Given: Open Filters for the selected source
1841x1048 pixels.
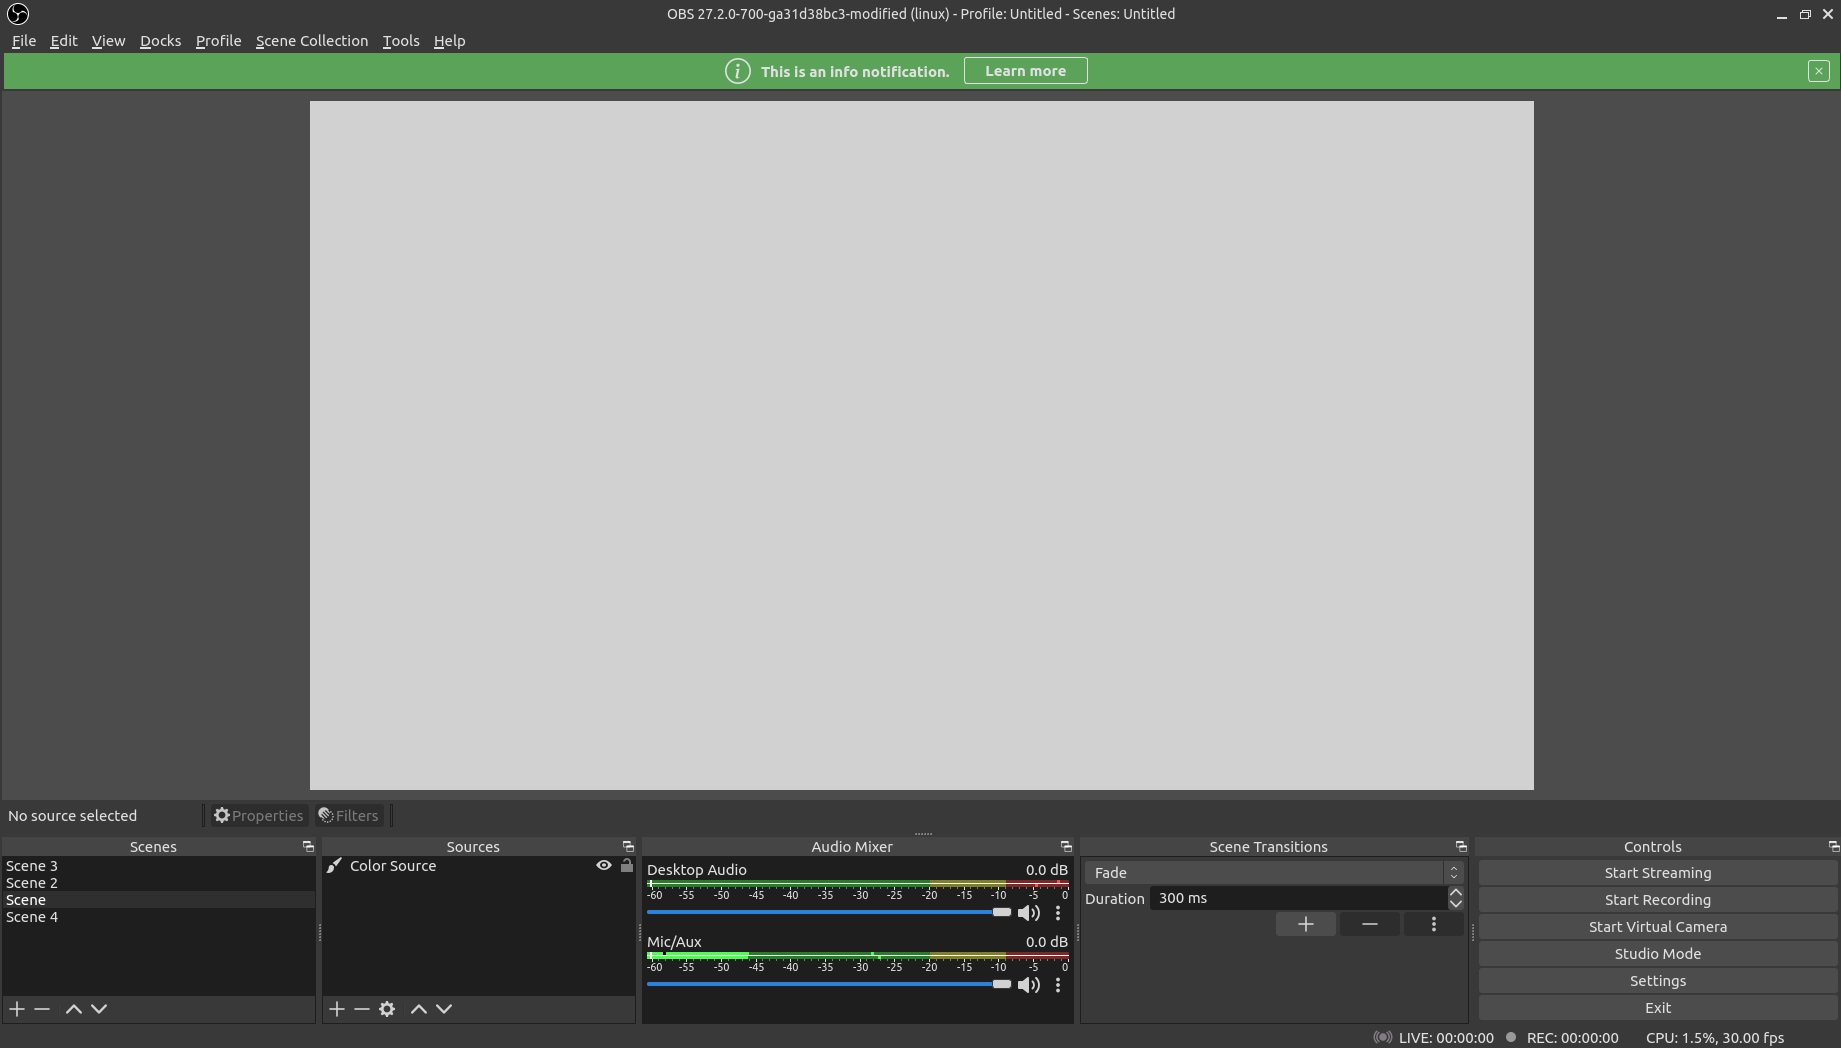Looking at the screenshot, I should click(348, 815).
